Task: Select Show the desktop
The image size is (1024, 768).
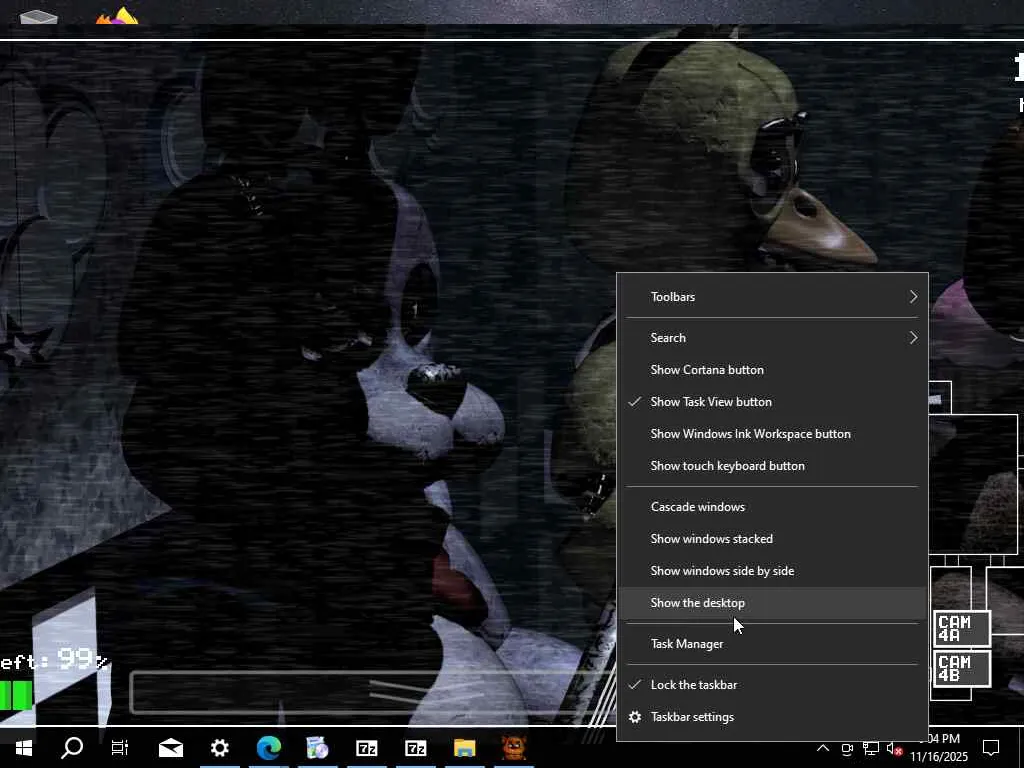Action: (x=772, y=603)
